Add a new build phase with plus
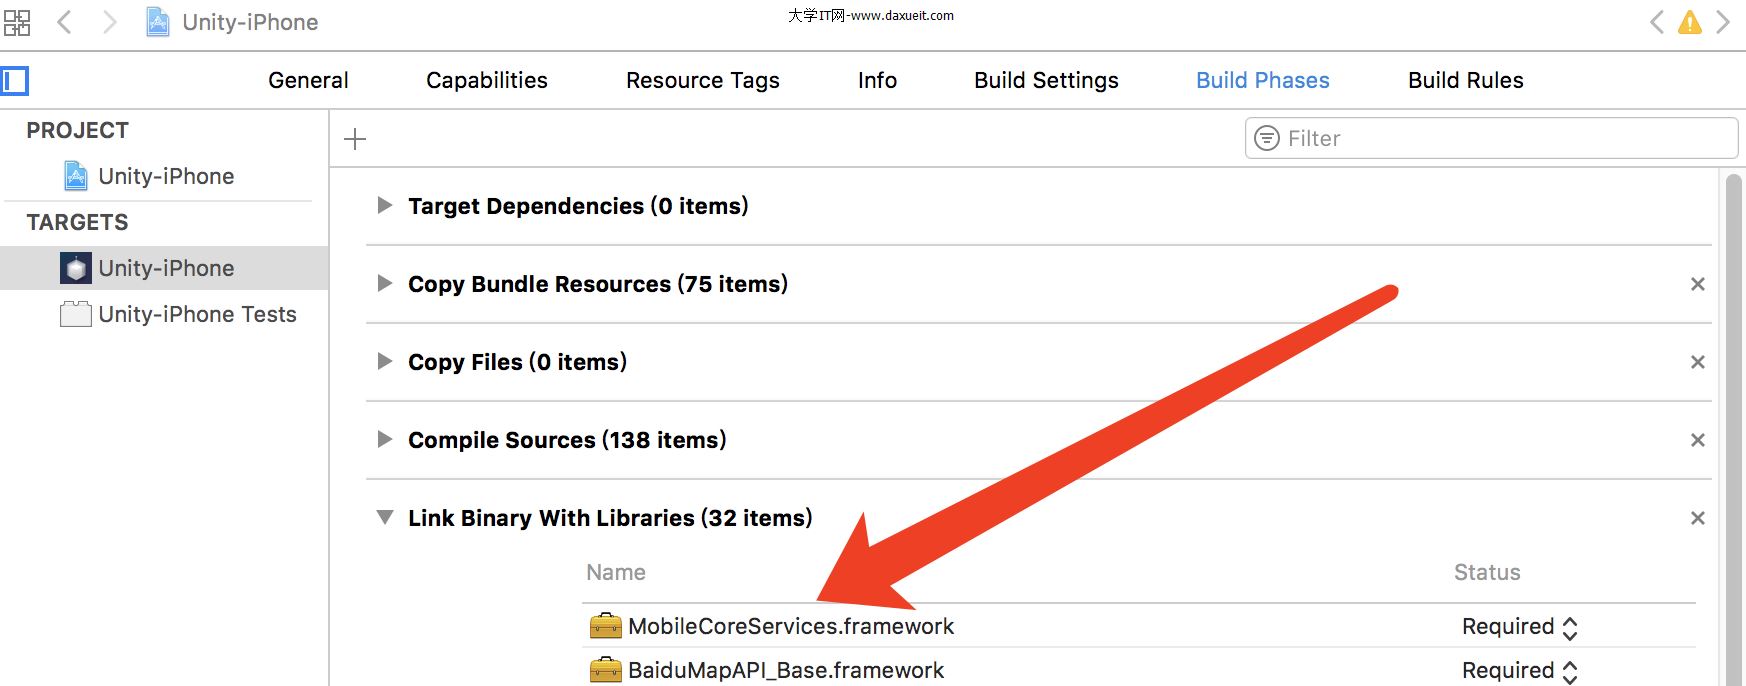Screen dimensions: 1746x686 pyautogui.click(x=355, y=139)
